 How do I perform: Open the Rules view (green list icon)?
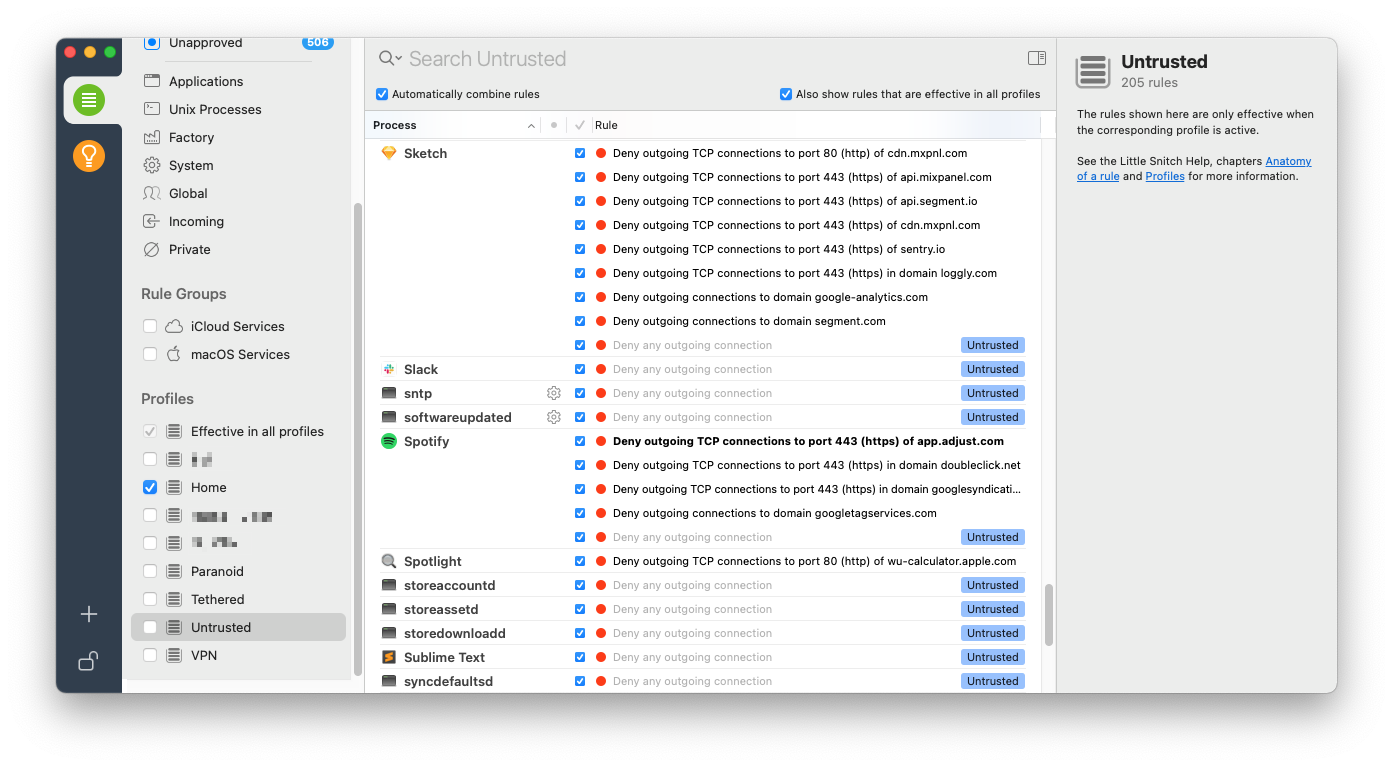(89, 99)
